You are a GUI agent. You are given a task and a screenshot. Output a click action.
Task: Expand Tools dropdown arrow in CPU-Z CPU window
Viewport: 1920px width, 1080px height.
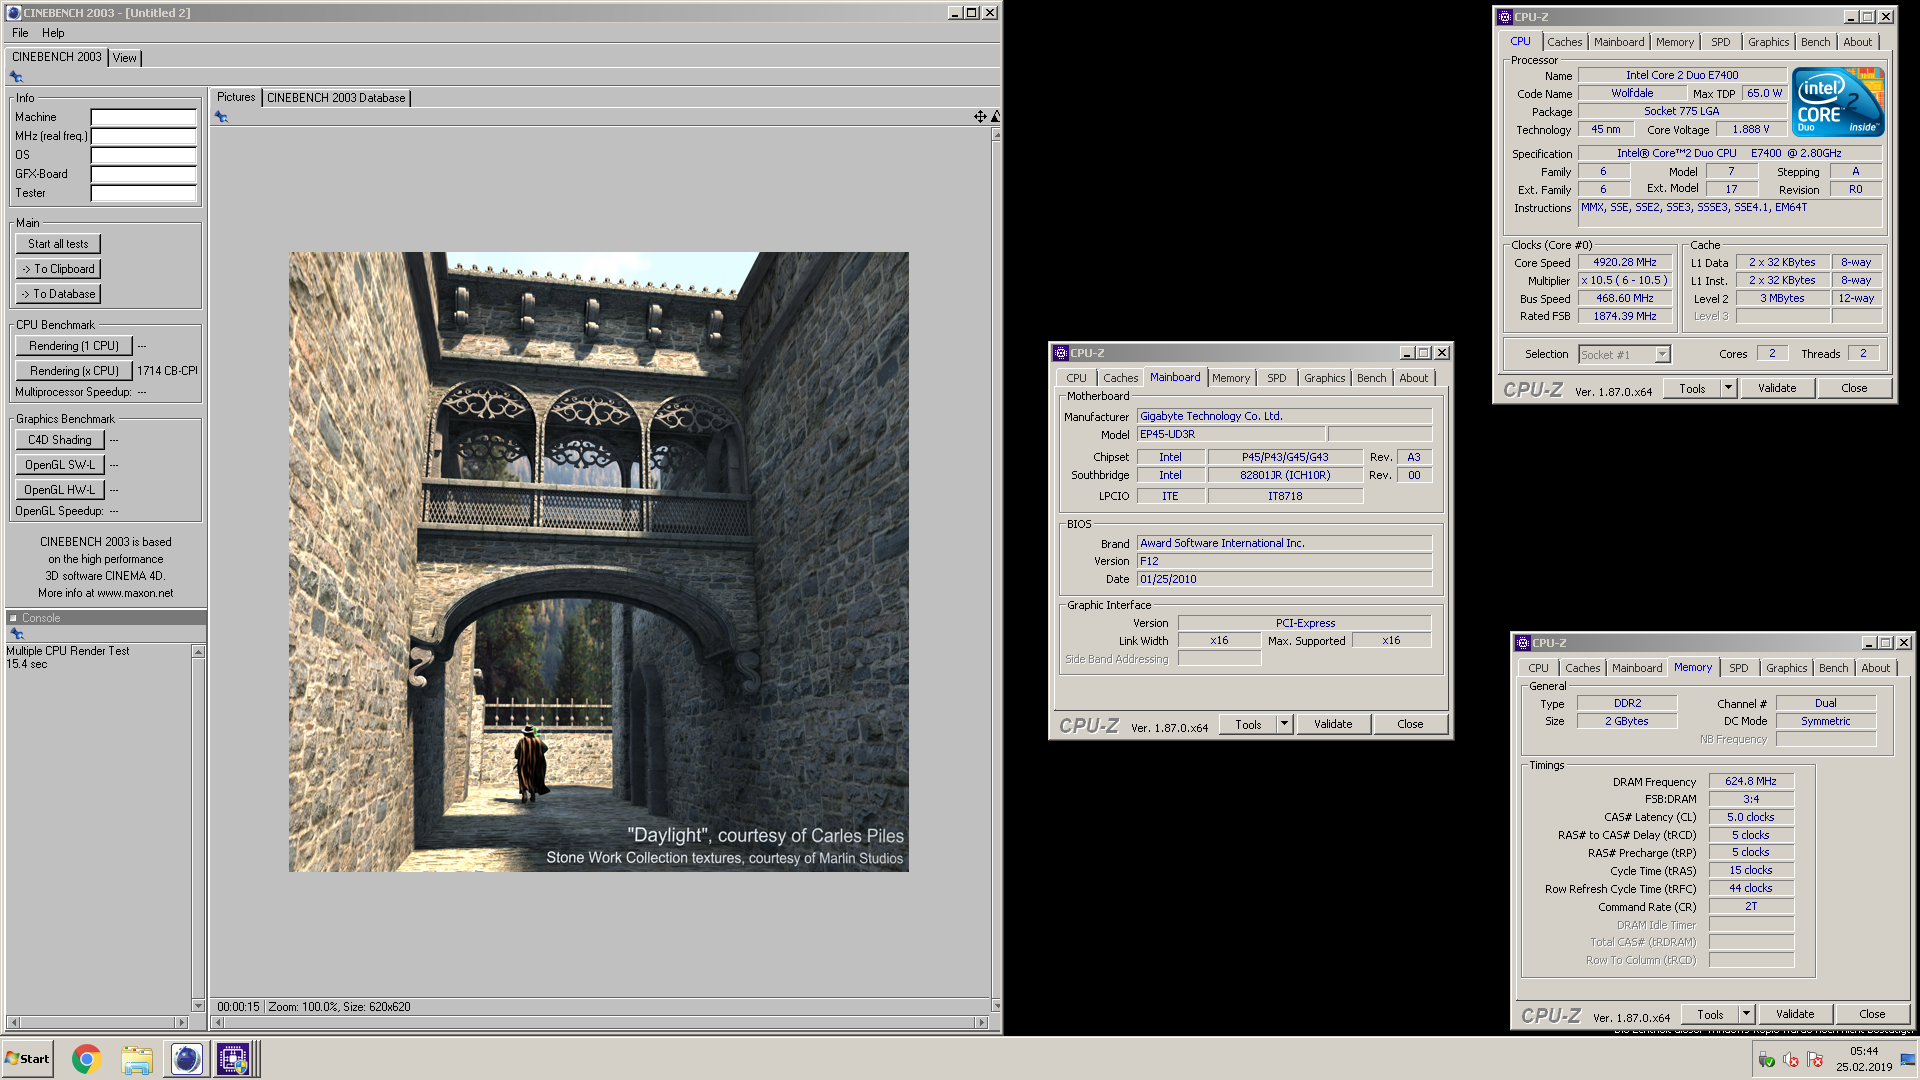pyautogui.click(x=1728, y=388)
